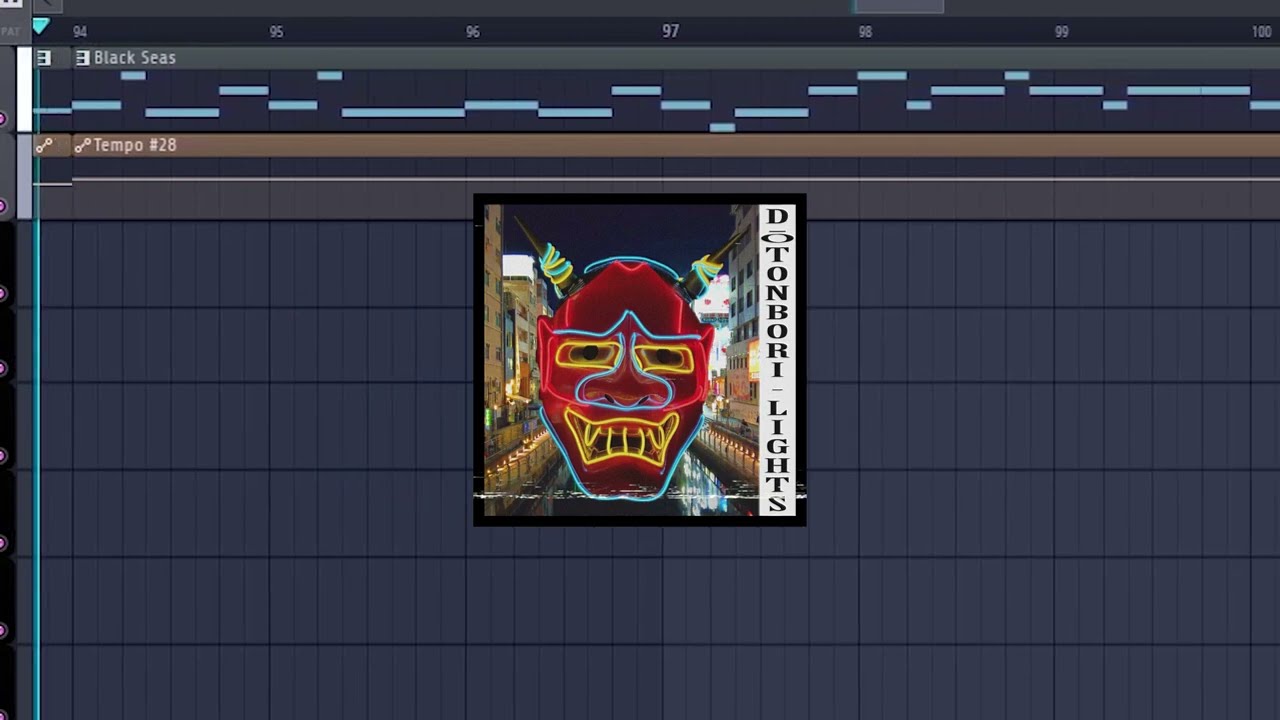Image resolution: width=1280 pixels, height=720 pixels.
Task: Click the piano-roll icon beside the Black Seas title
Action: pos(82,58)
